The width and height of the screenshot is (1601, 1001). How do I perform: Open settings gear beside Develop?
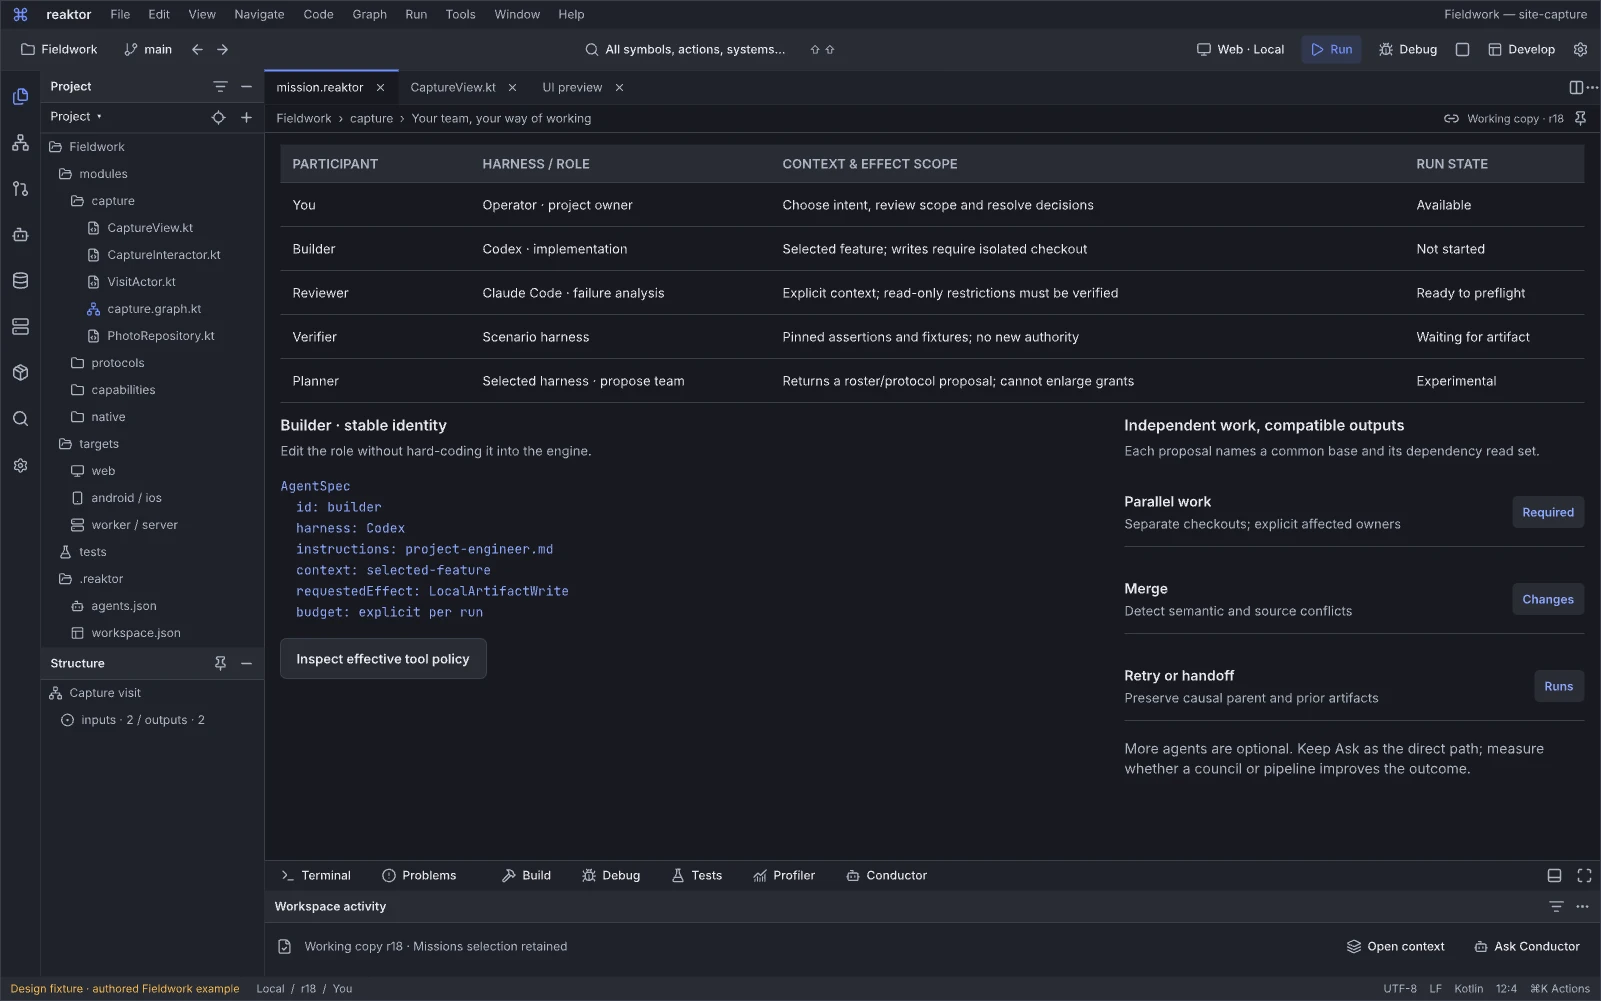[1580, 49]
